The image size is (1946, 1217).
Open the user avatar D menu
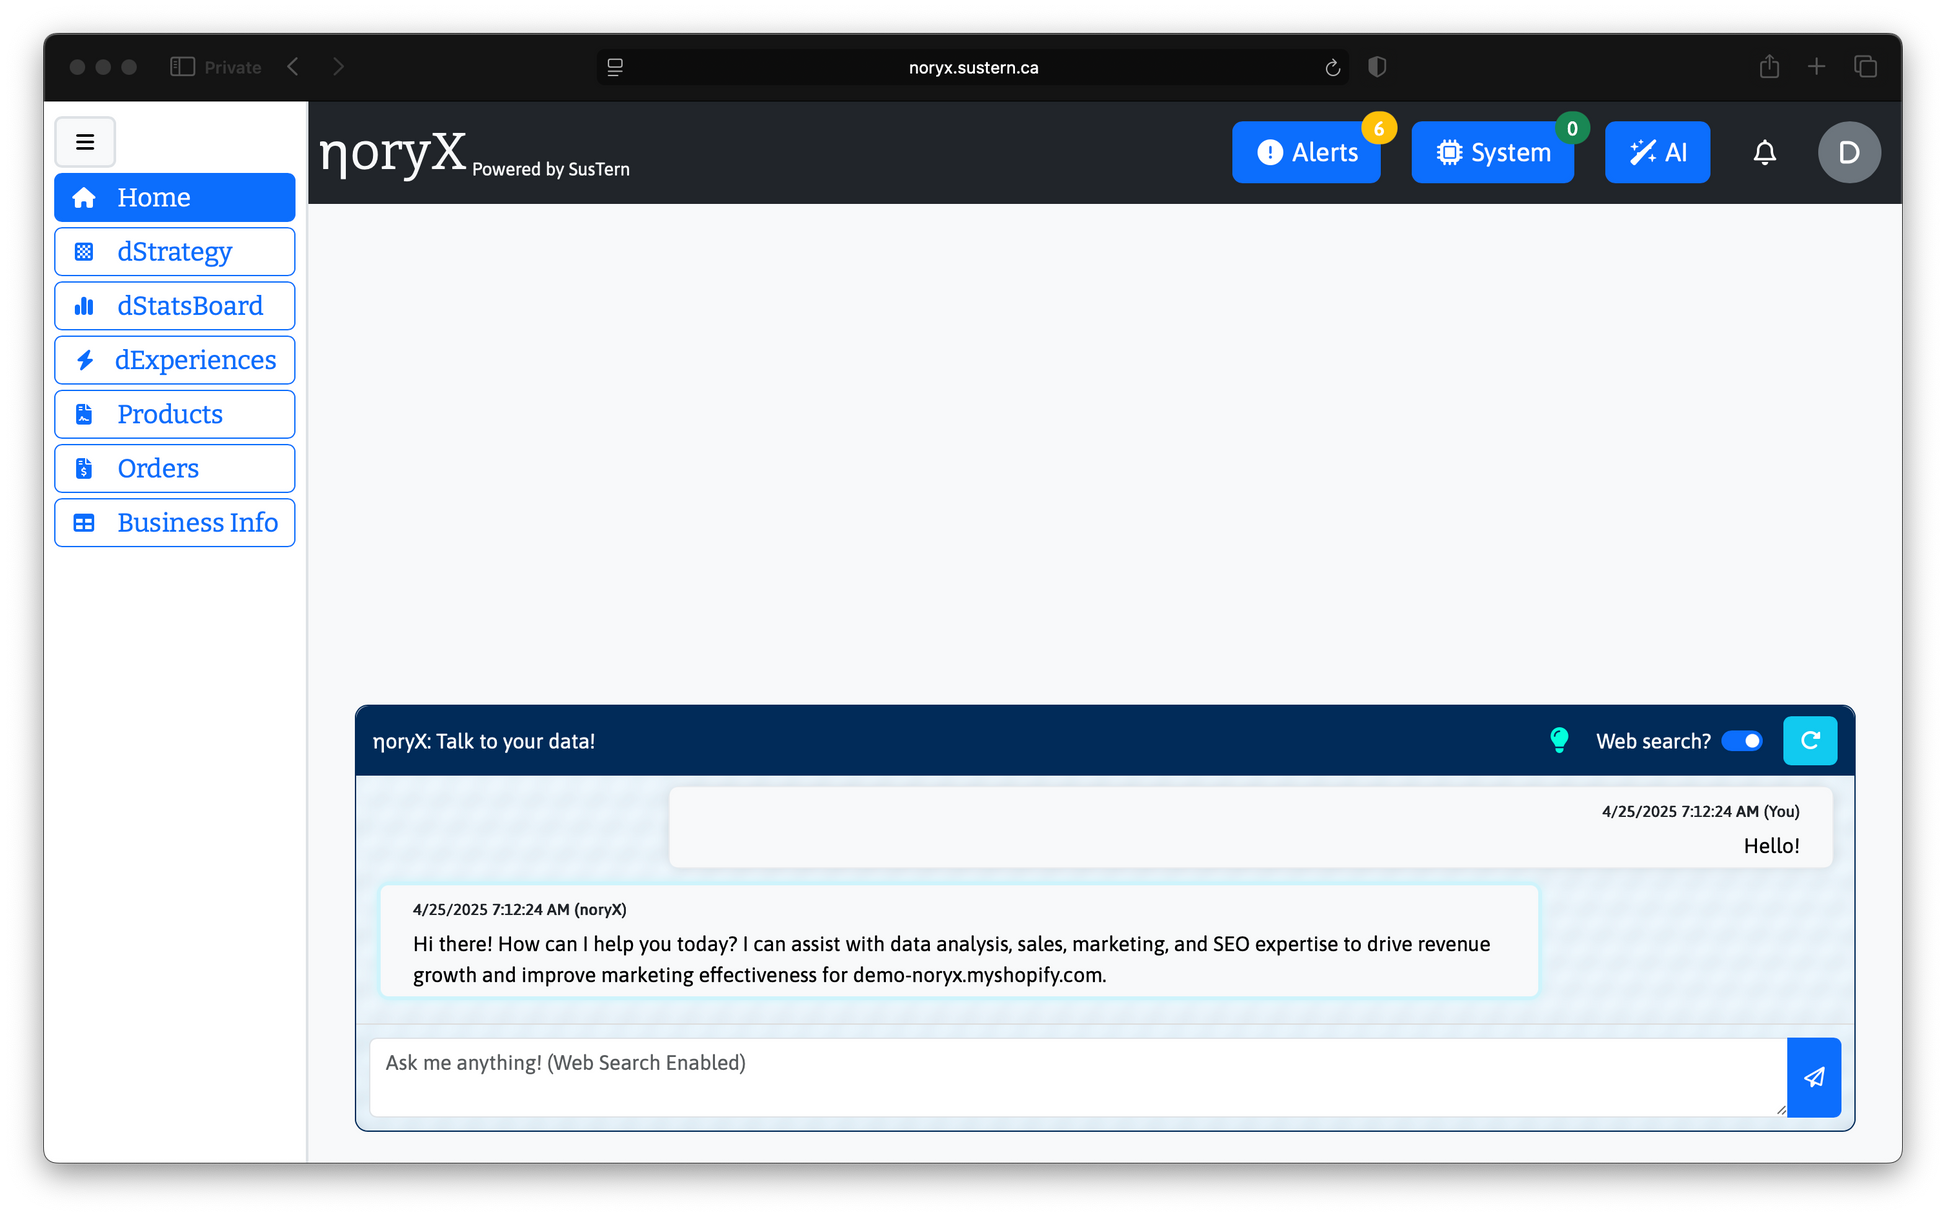pyautogui.click(x=1849, y=152)
